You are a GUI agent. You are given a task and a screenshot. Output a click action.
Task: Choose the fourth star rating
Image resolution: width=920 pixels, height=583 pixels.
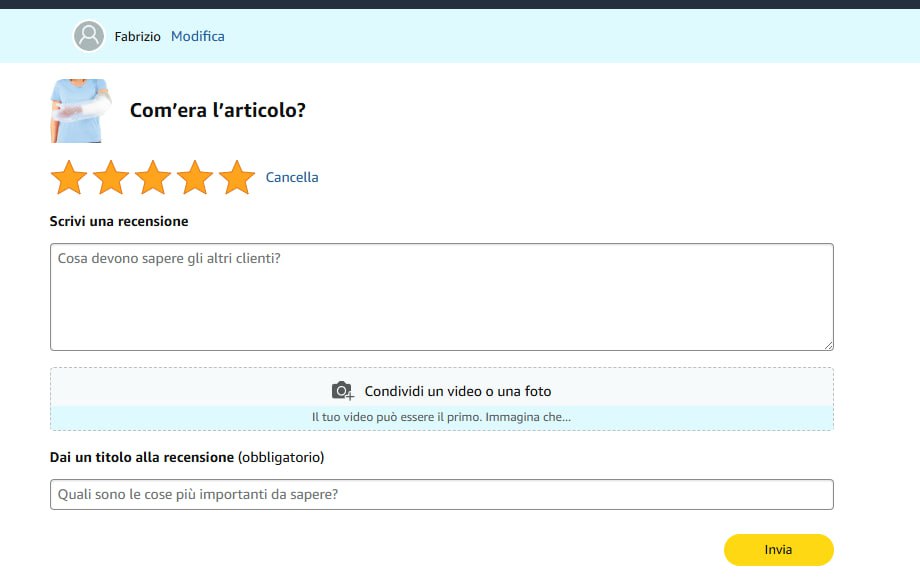coord(195,178)
